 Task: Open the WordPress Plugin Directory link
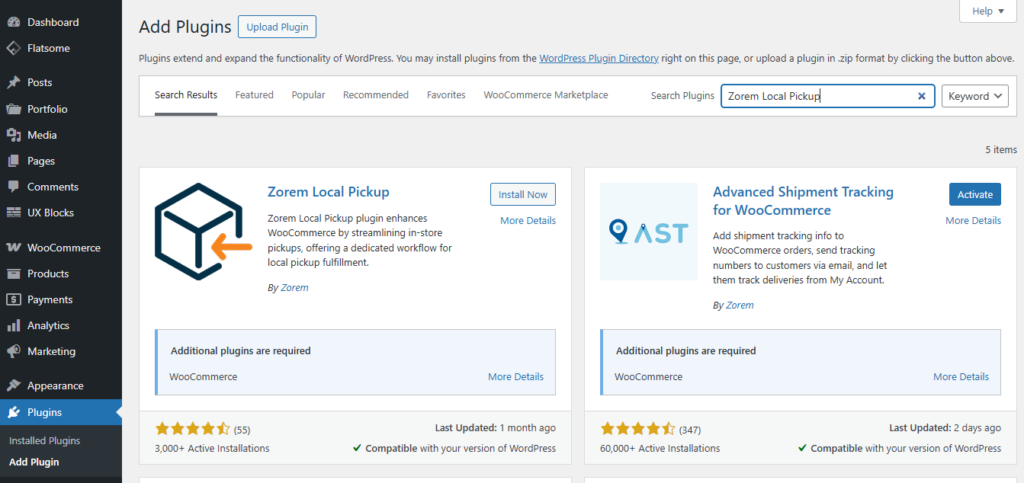pyautogui.click(x=598, y=58)
